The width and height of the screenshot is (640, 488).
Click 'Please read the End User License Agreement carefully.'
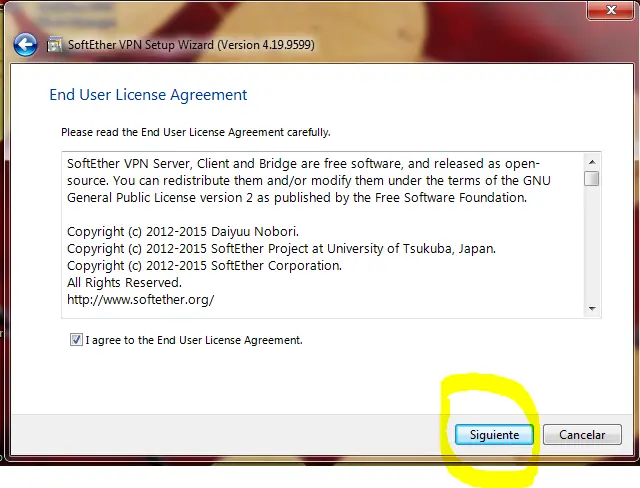(x=196, y=132)
